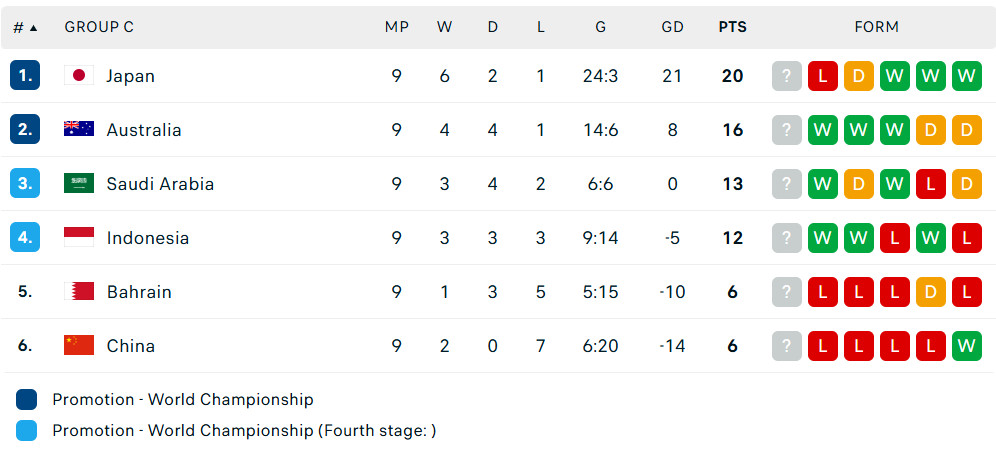
Task: Click the China flag icon
Action: 79,346
